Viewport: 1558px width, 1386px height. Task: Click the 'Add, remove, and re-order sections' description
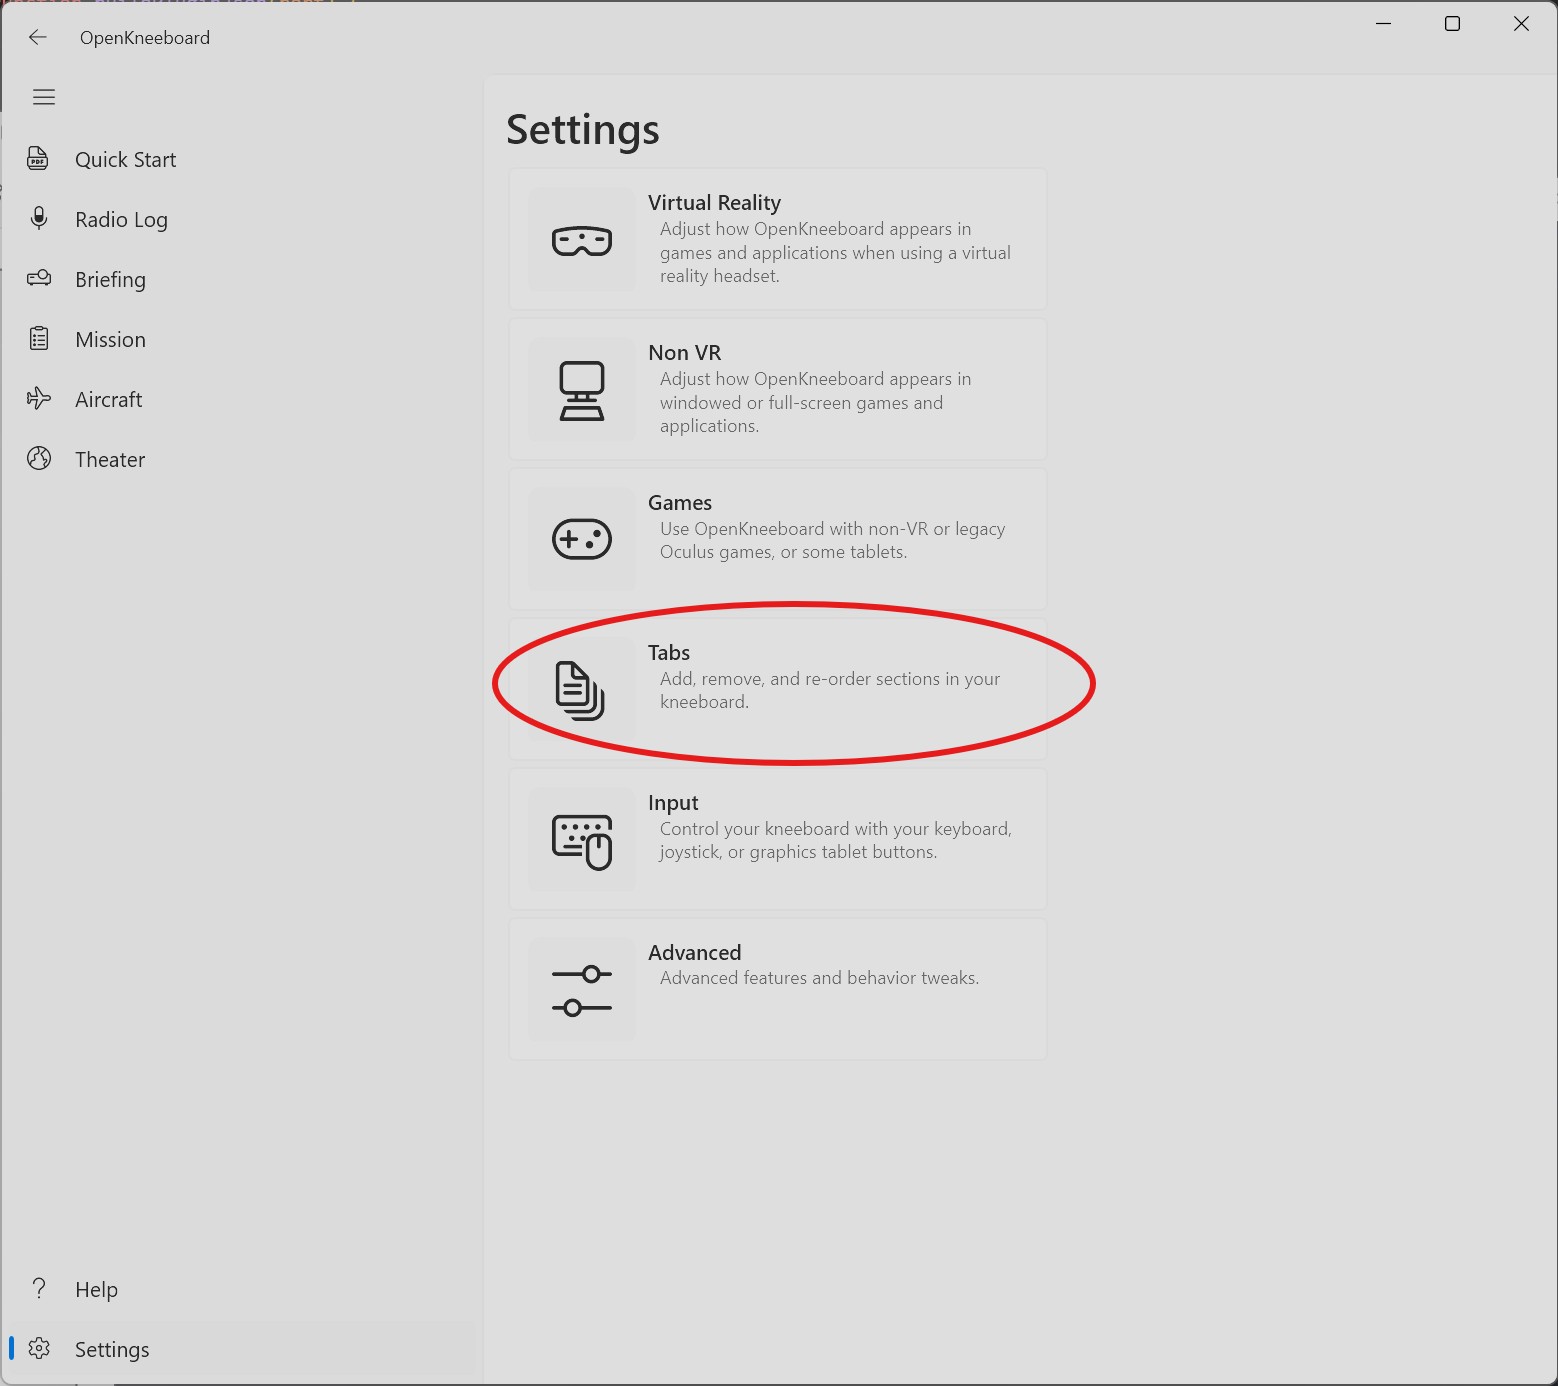coord(830,690)
